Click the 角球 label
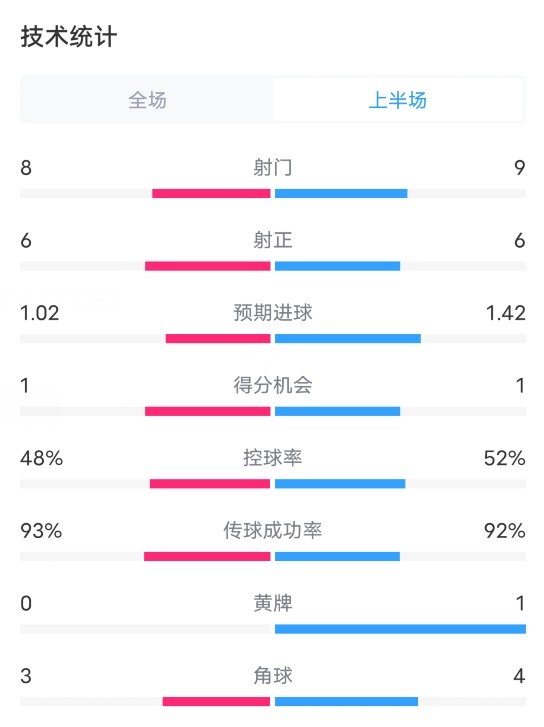This screenshot has height=727, width=544. point(273,676)
